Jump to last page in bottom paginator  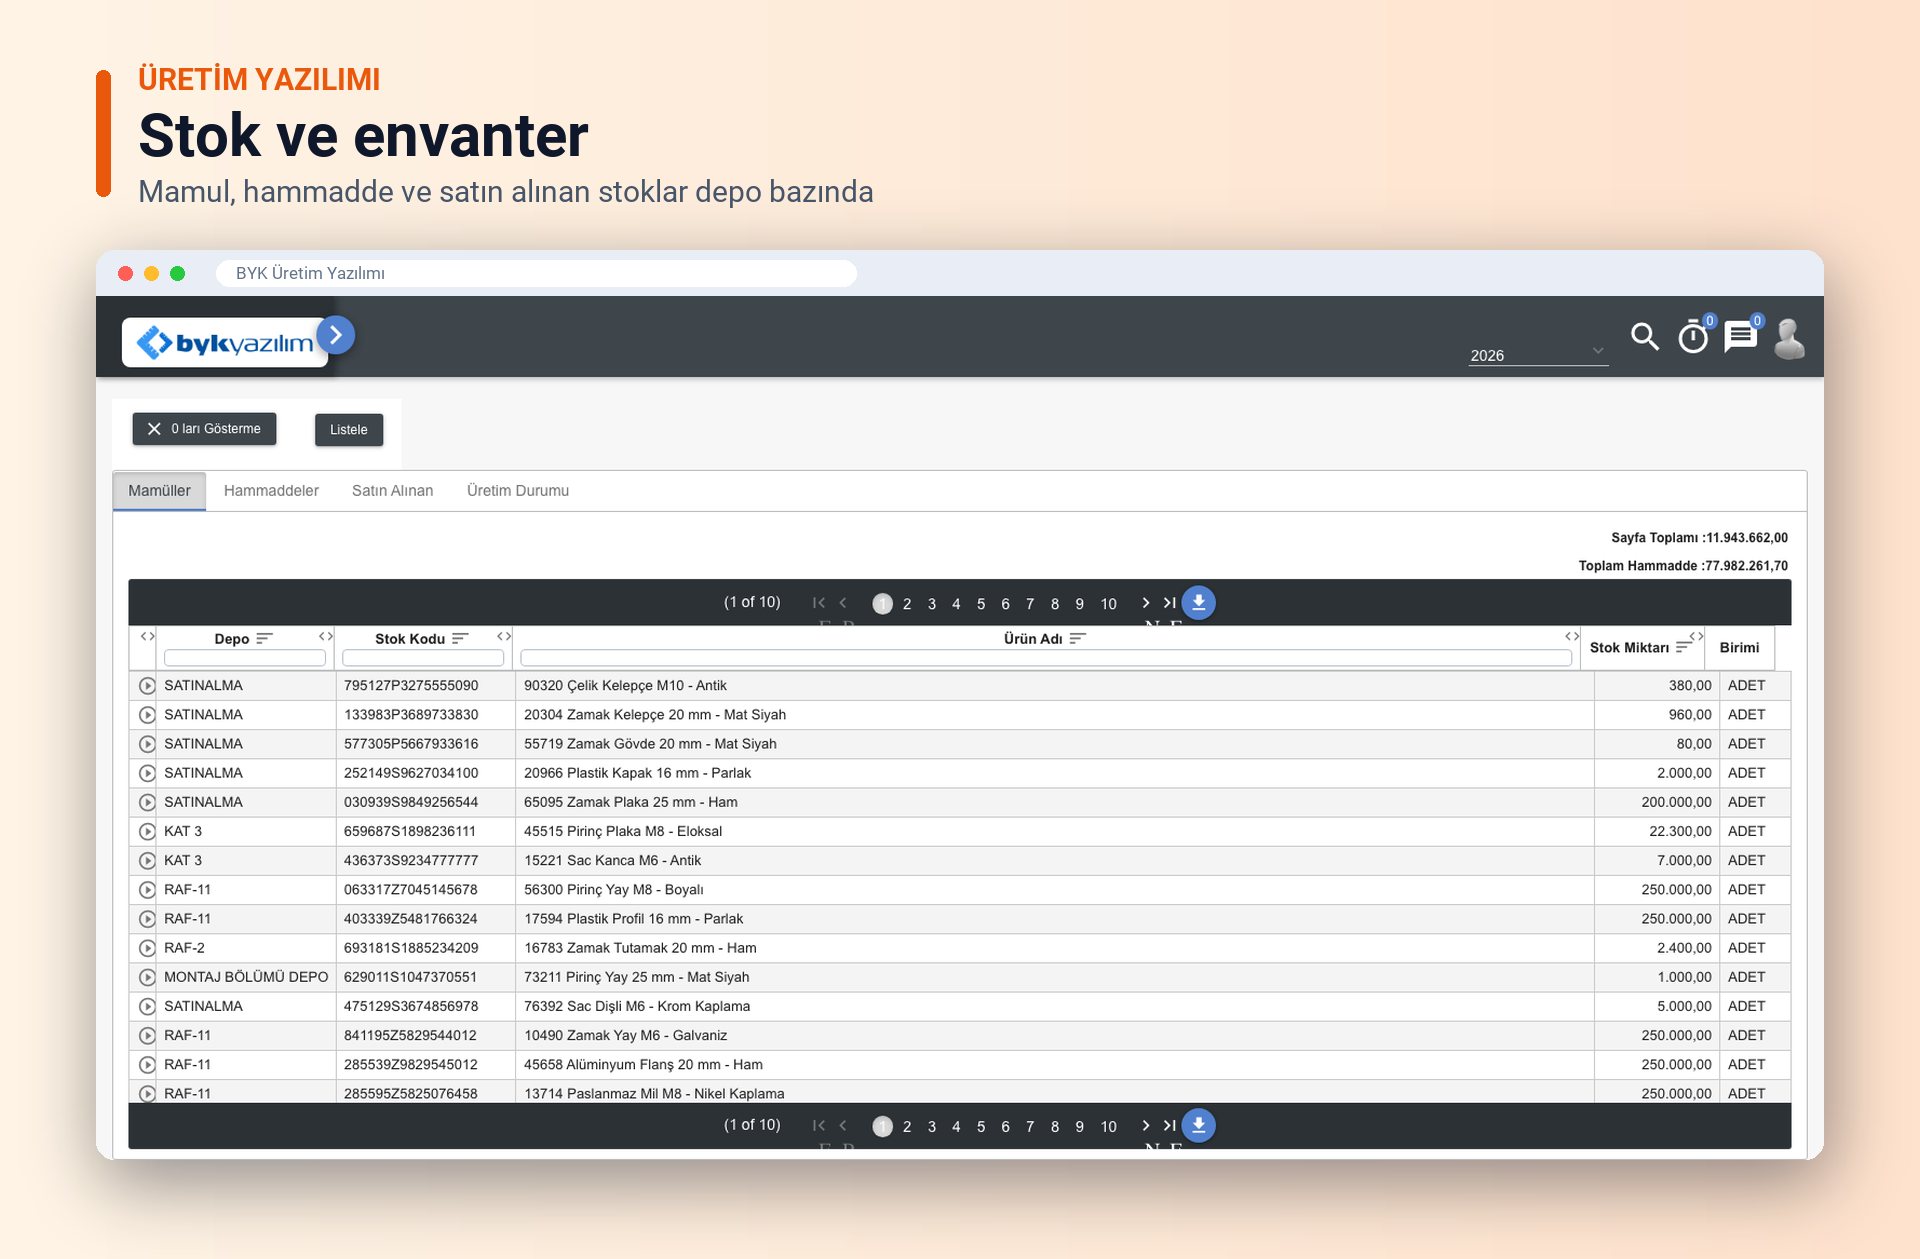coord(1169,1125)
